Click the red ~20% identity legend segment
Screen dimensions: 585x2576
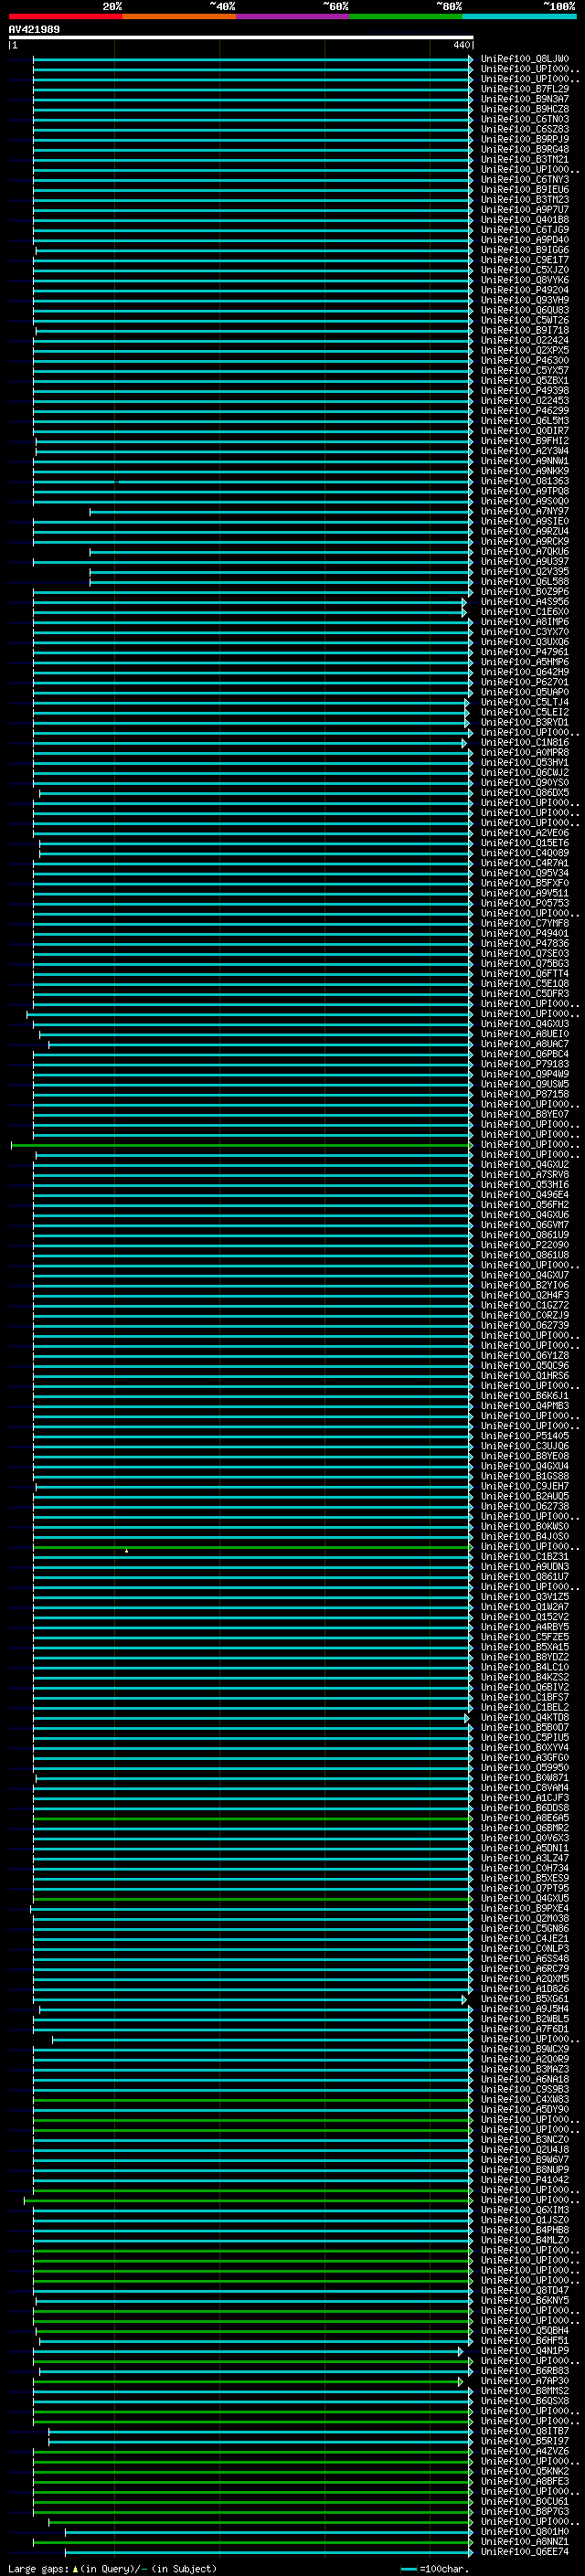pos(65,16)
